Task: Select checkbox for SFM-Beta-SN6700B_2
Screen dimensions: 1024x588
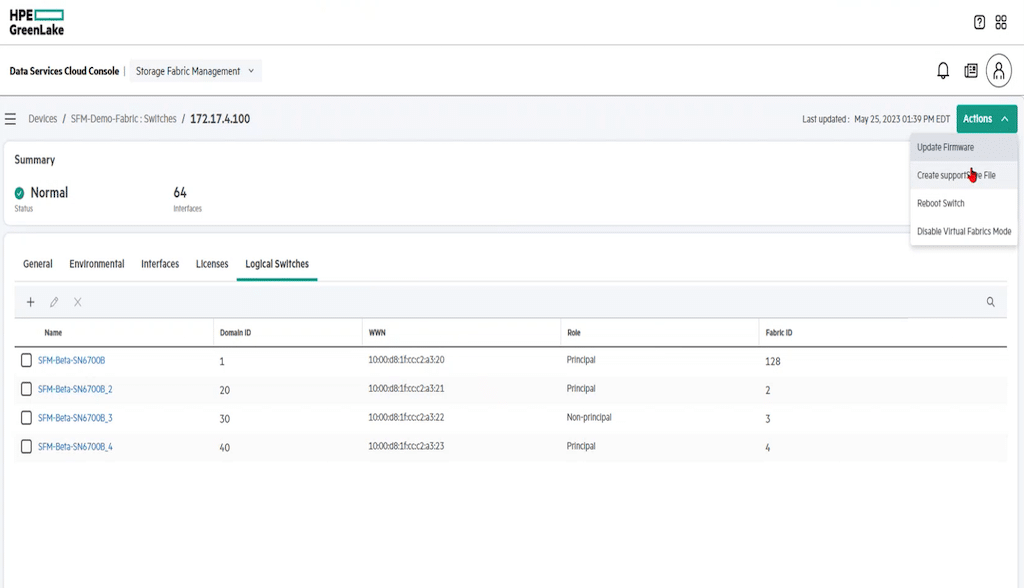Action: coord(26,389)
